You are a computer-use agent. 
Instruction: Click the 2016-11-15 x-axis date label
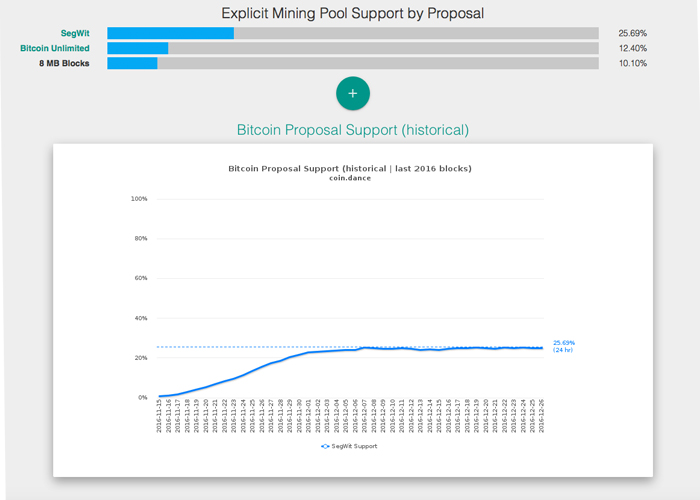tap(159, 416)
